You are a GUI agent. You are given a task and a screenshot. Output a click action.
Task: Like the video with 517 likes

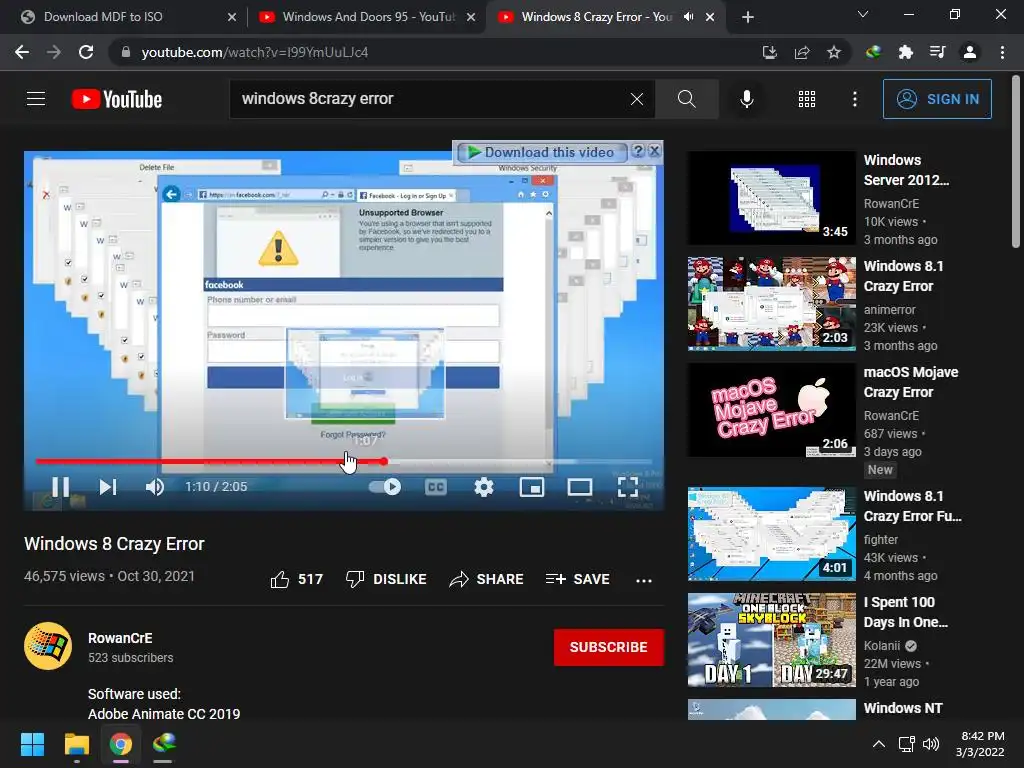(x=296, y=579)
